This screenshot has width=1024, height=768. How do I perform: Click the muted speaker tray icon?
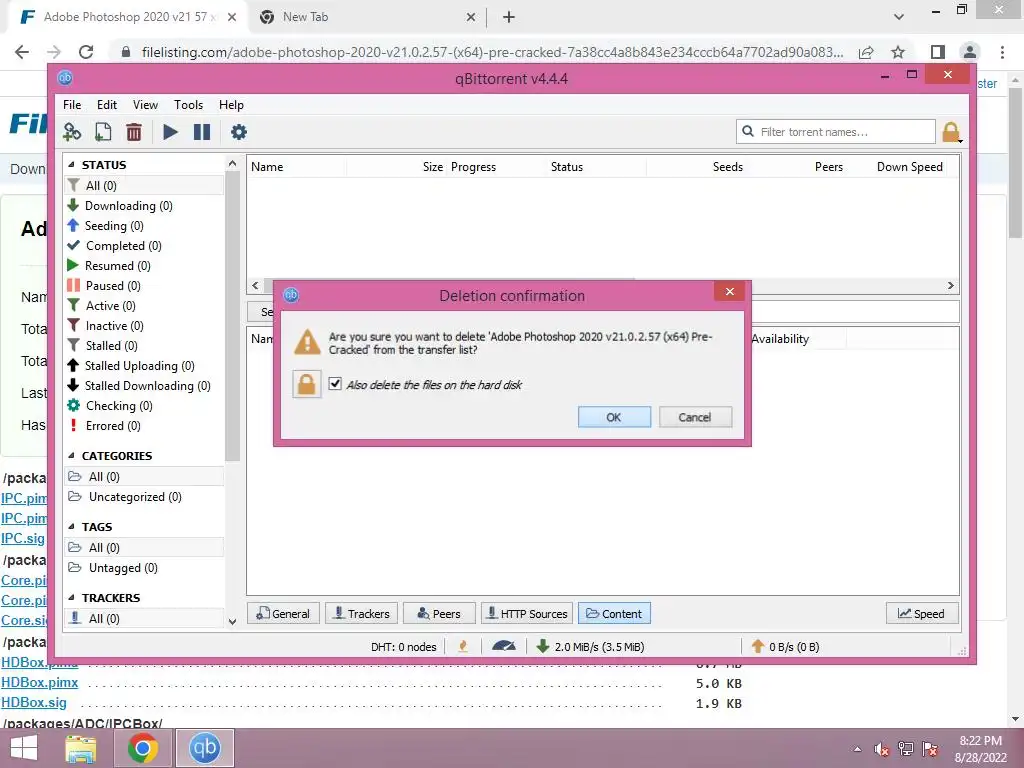tap(882, 749)
